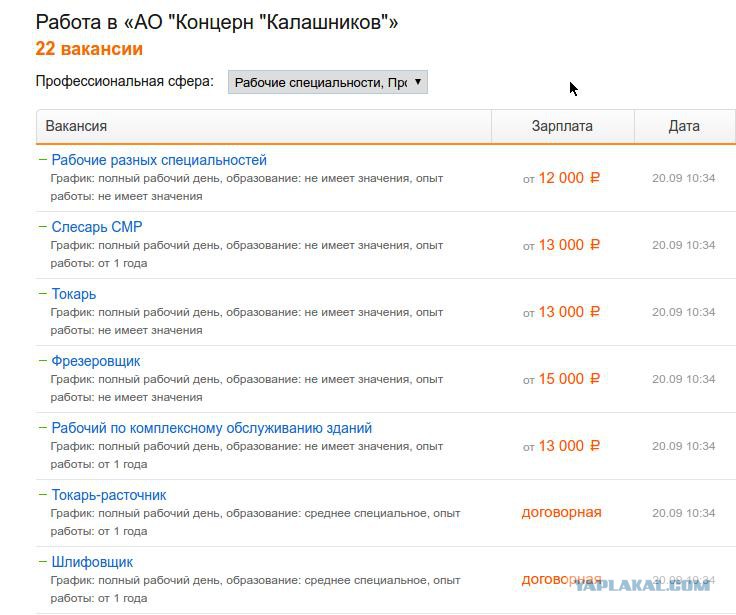
Task: Click the dash icon beside Шлифовщик
Action: tap(43, 561)
